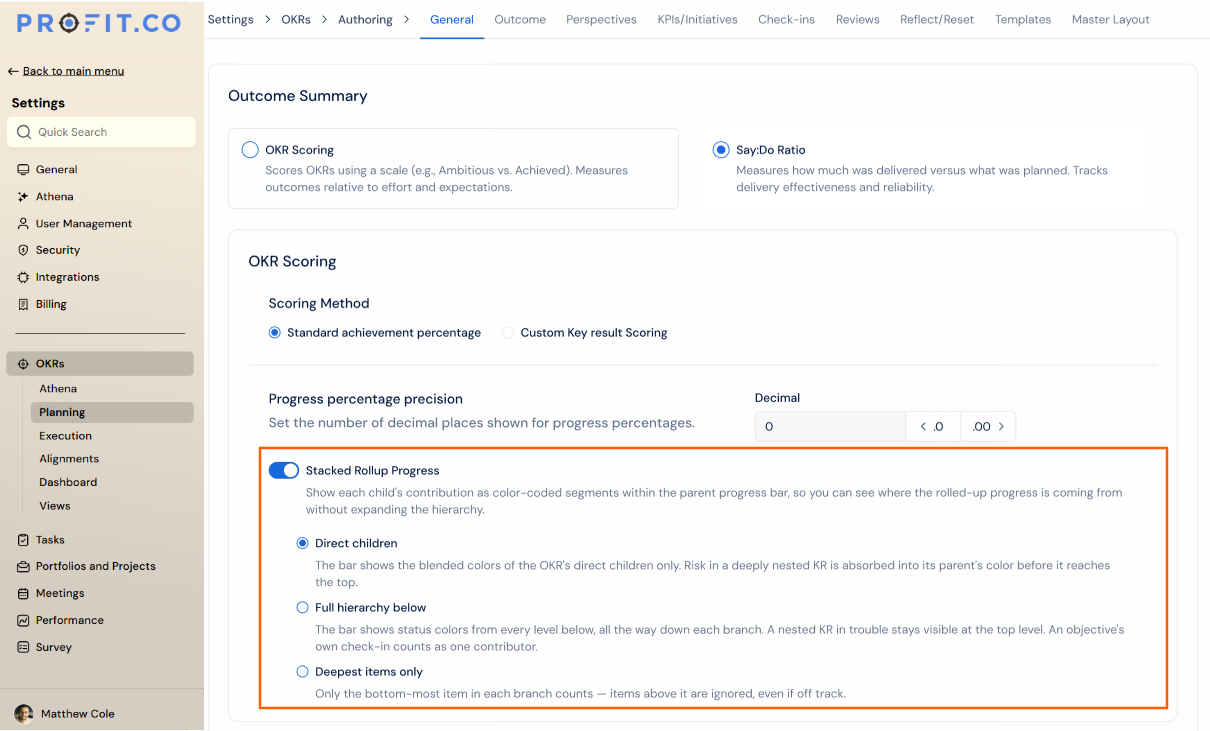1210x731 pixels.
Task: Click the Meetings icon in sidebar
Action: coord(23,593)
